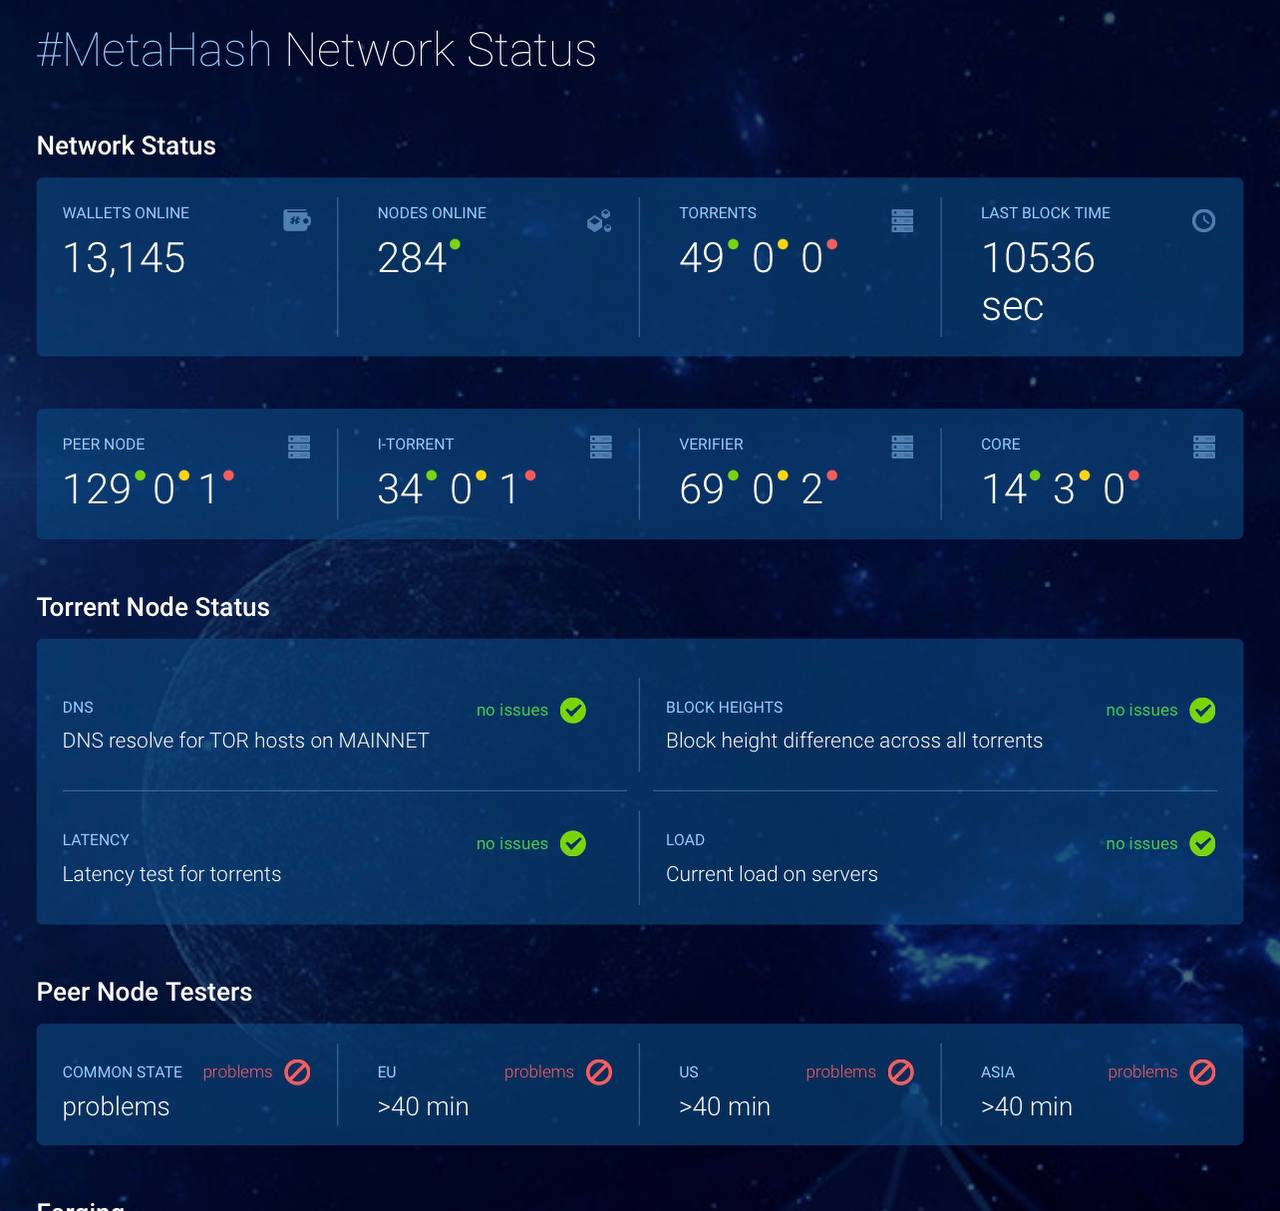Click the server icon in Core card
Image resolution: width=1280 pixels, height=1211 pixels.
1204,447
